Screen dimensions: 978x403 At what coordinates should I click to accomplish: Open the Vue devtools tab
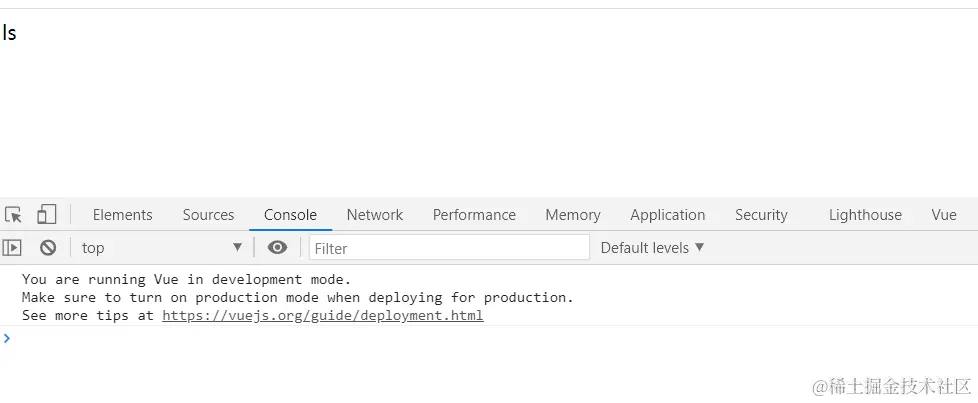pyautogui.click(x=944, y=215)
